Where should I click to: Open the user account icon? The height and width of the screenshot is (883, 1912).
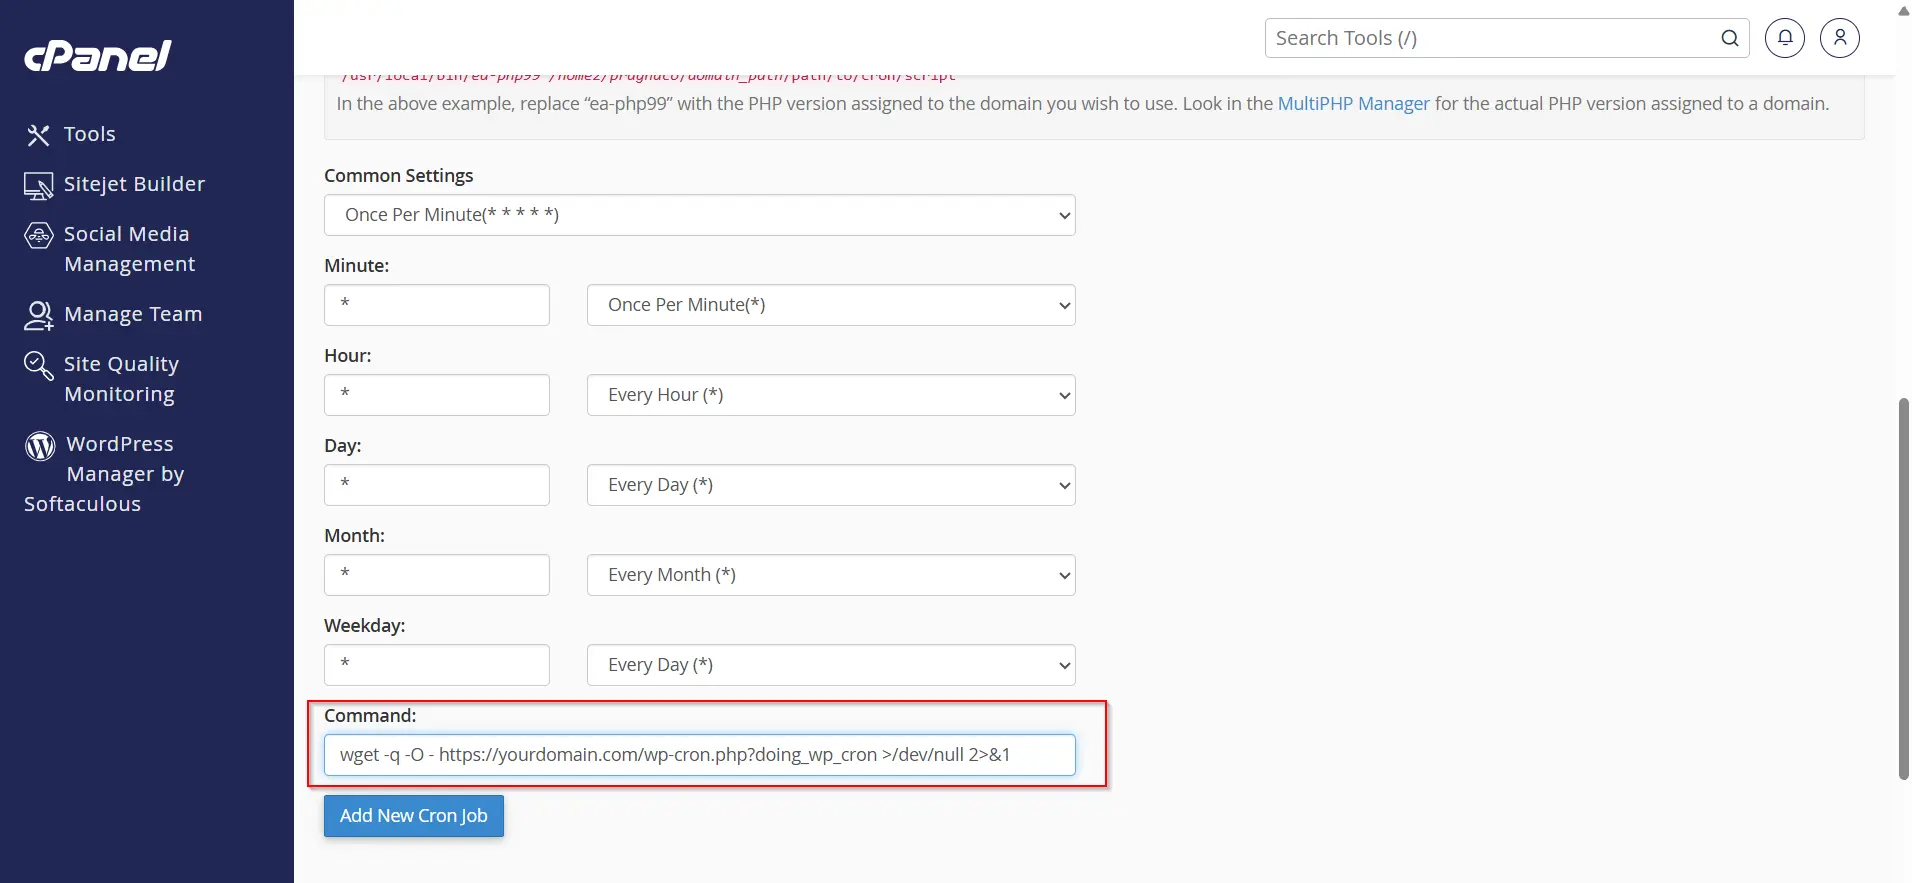(1840, 38)
